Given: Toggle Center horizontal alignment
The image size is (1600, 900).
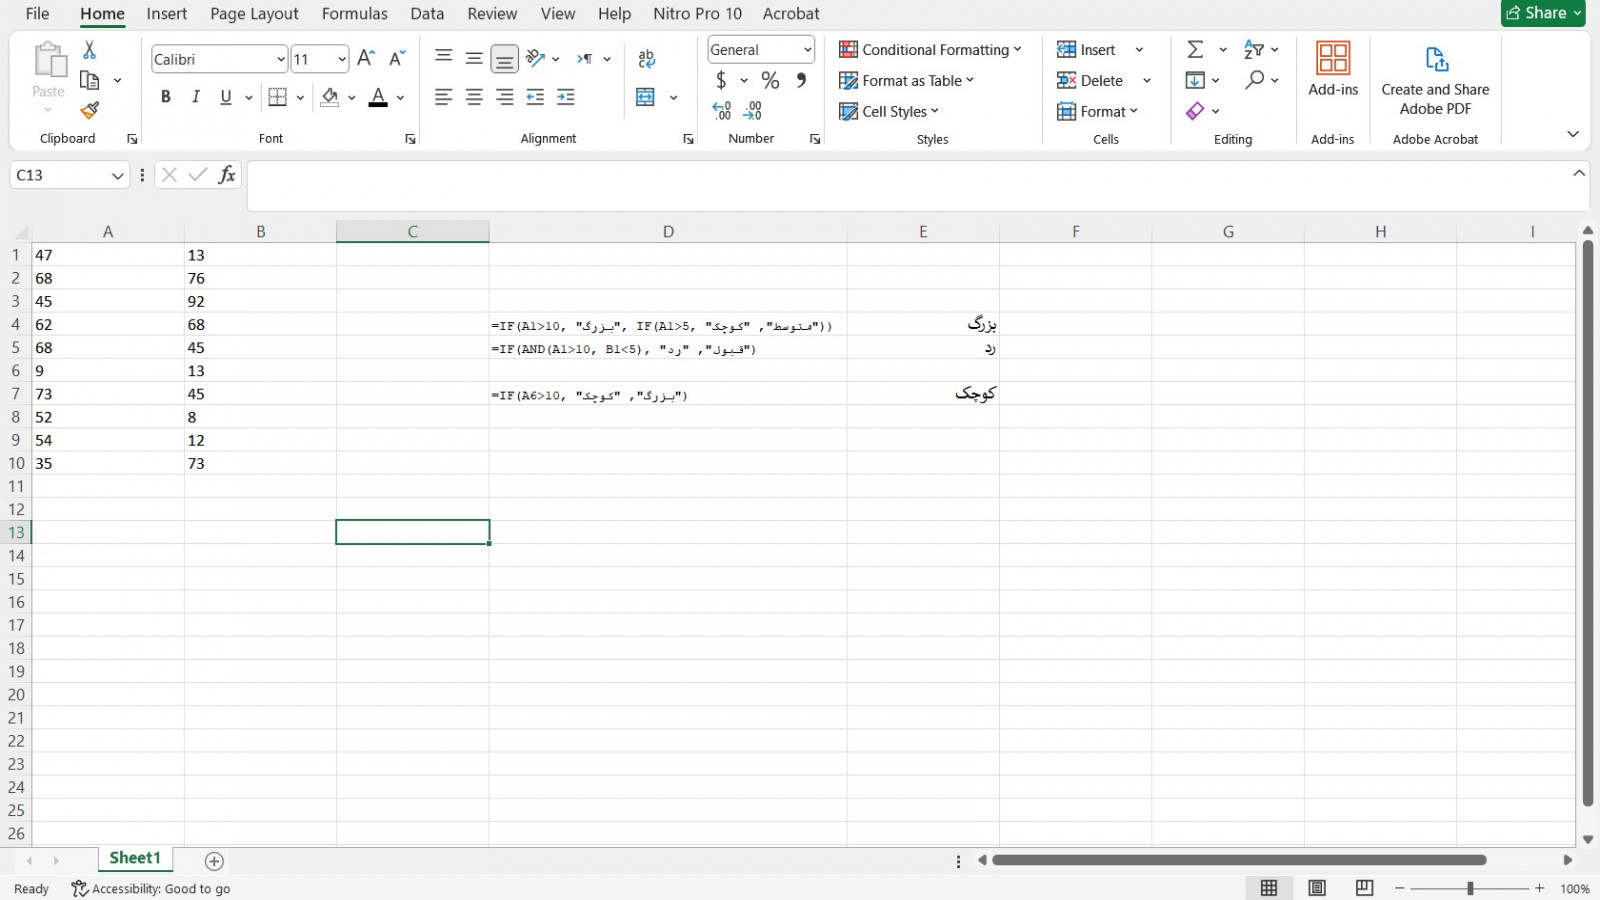Looking at the screenshot, I should click(474, 97).
